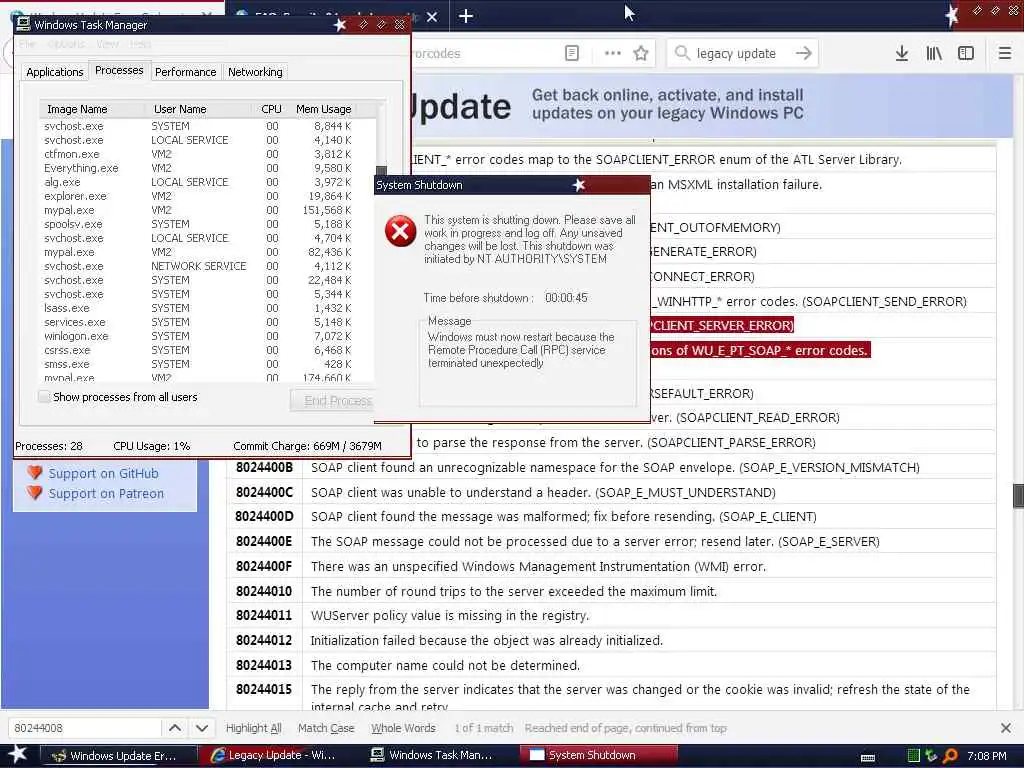Click error code 80244010 cell
This screenshot has width=1024, height=768.
264,591
